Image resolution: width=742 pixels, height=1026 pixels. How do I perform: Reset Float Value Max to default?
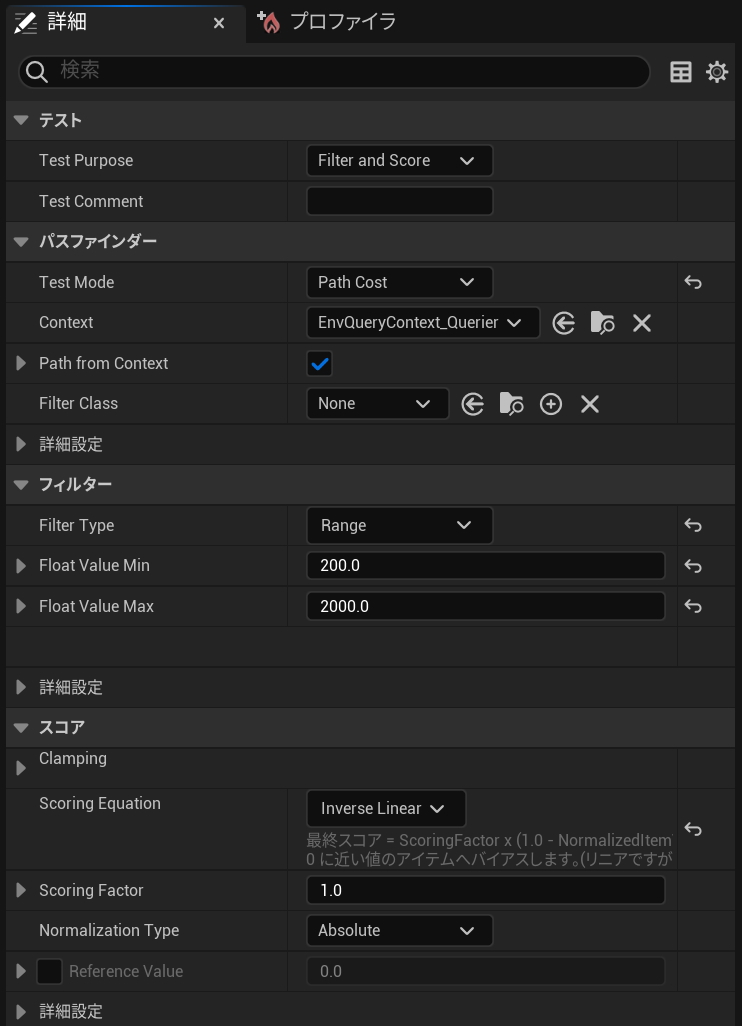(693, 607)
